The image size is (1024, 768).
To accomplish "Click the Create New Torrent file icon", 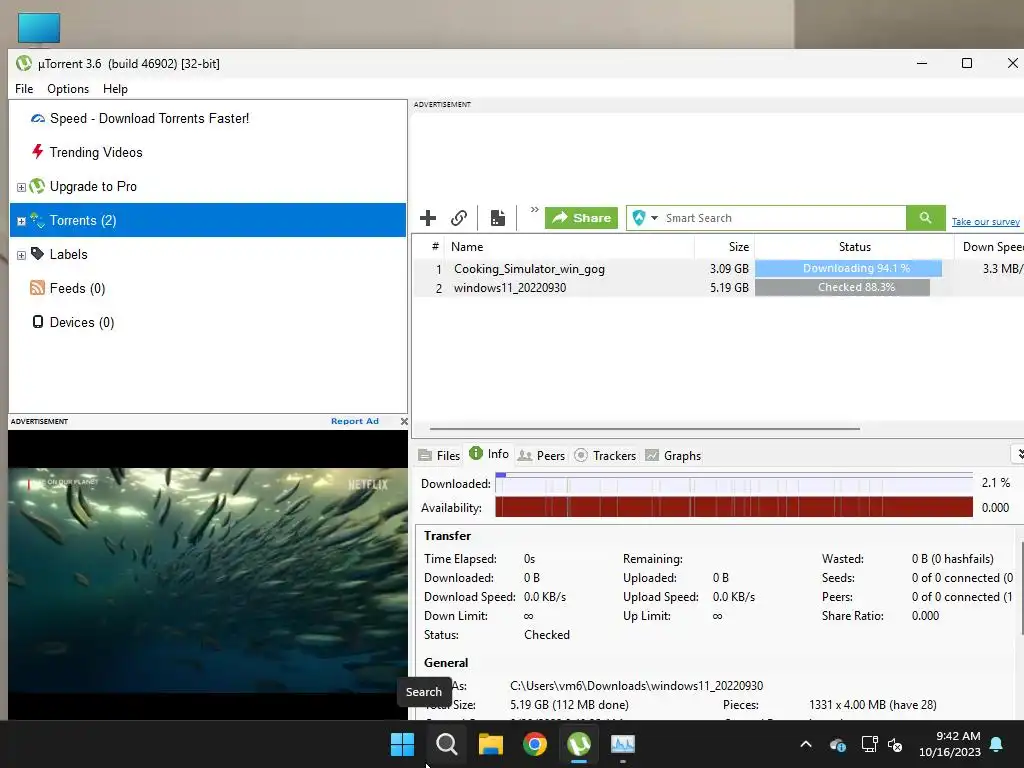I will [498, 218].
